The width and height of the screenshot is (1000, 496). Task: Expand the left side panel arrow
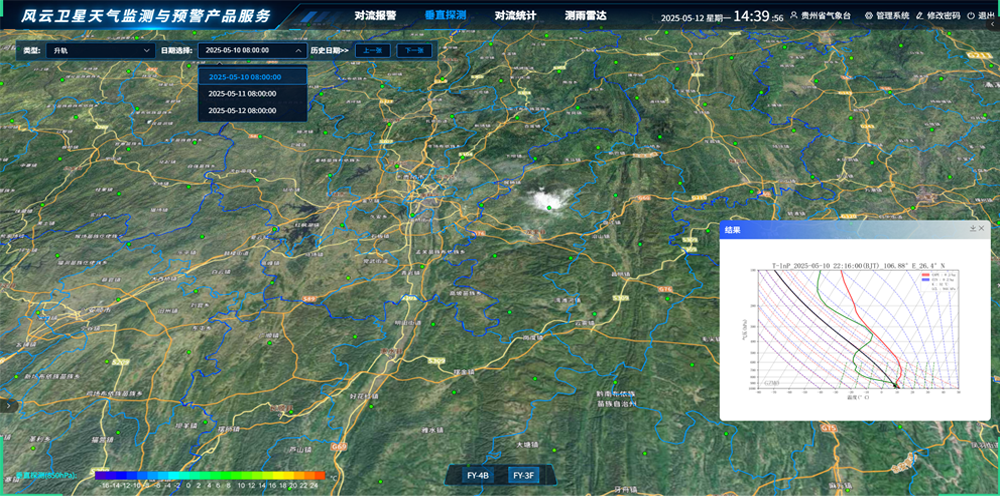point(7,405)
